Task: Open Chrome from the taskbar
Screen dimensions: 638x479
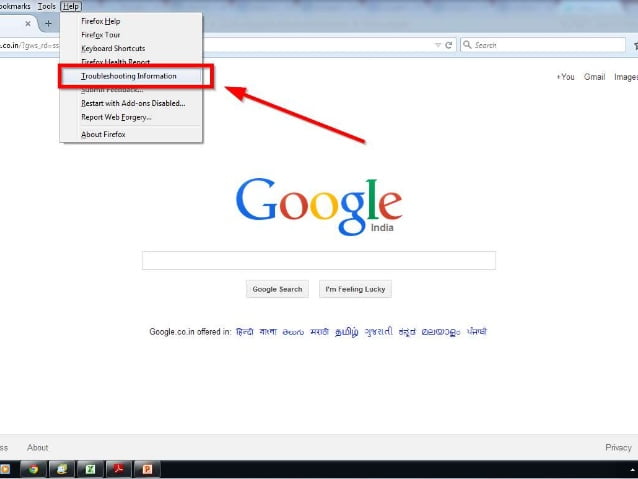Action: click(x=33, y=469)
